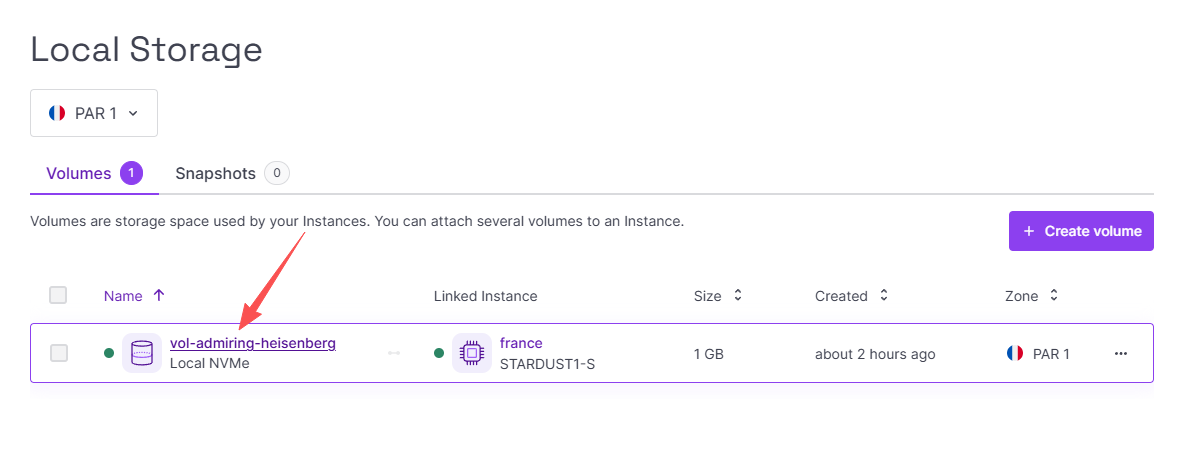1178x449 pixels.
Task: Click the French flag icon in the Zone column
Action: (1015, 353)
